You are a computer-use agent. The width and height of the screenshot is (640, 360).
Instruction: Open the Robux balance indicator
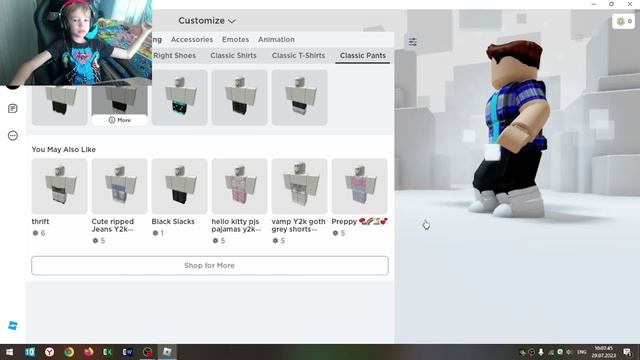click(x=624, y=21)
